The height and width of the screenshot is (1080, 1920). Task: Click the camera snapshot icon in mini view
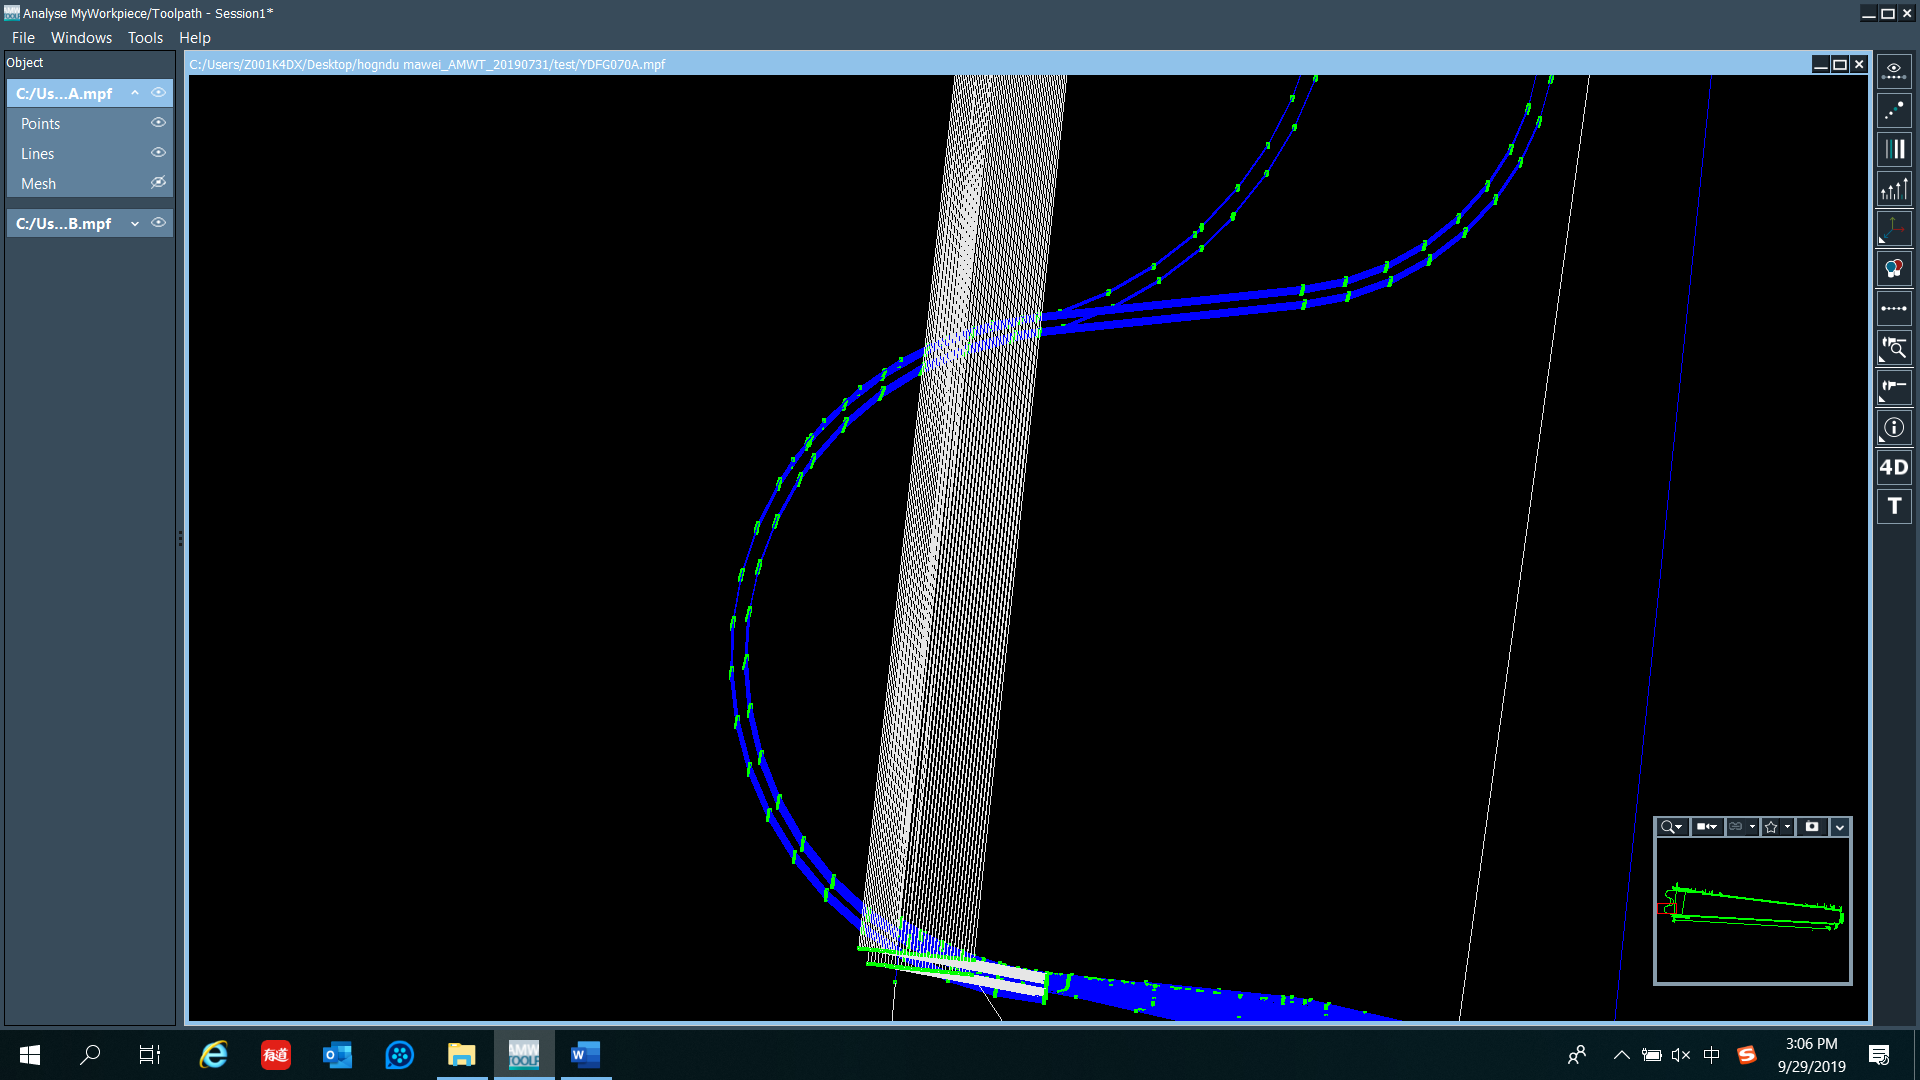1811,827
